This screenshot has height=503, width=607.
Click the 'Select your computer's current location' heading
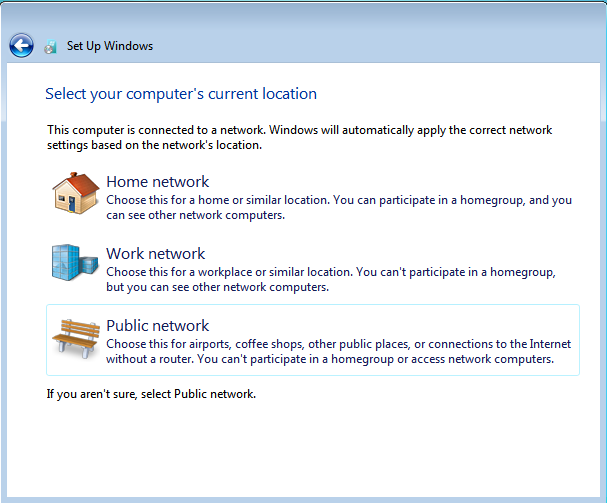click(181, 94)
